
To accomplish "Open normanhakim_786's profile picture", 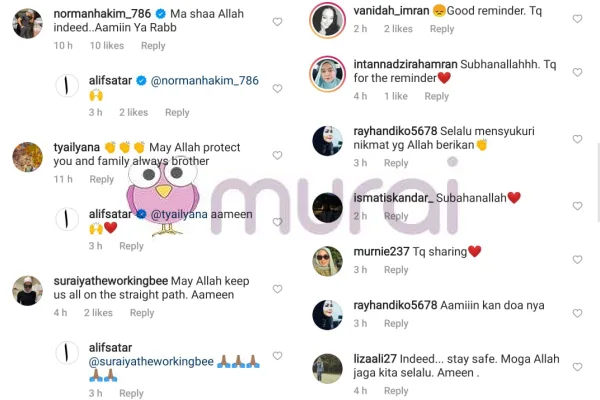I will coord(28,24).
